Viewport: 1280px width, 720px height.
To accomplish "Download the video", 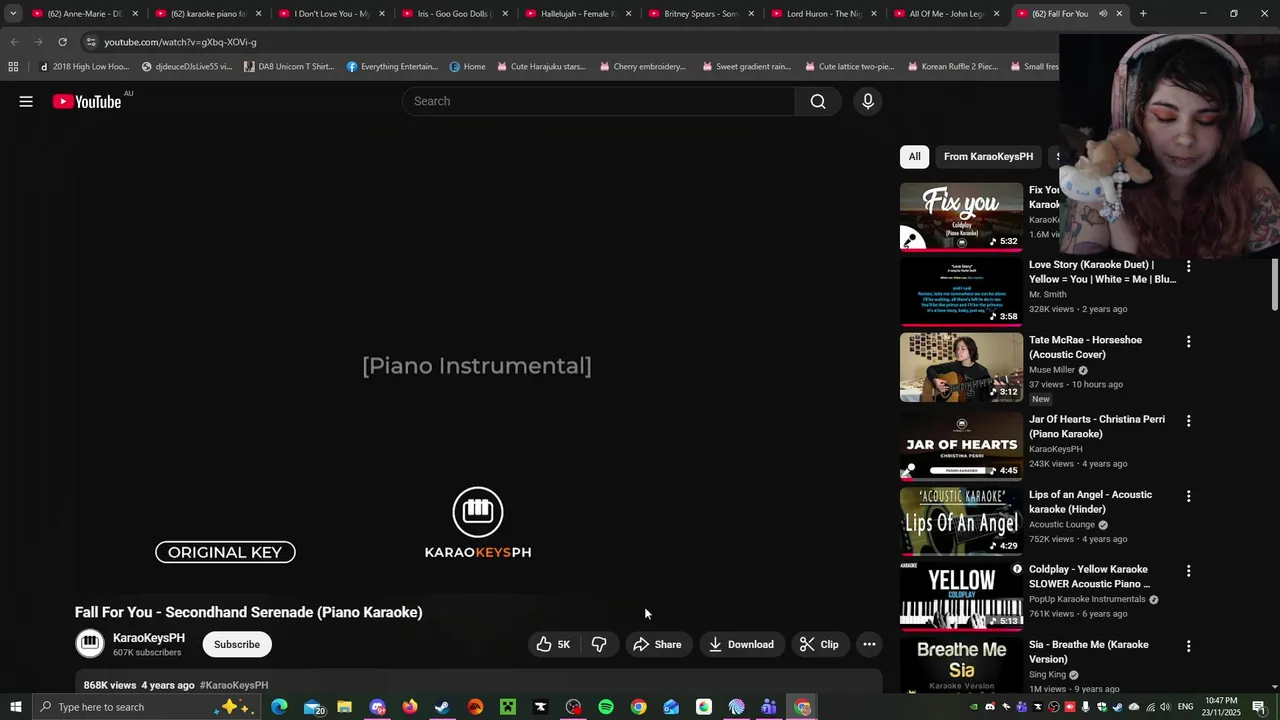I will point(741,644).
